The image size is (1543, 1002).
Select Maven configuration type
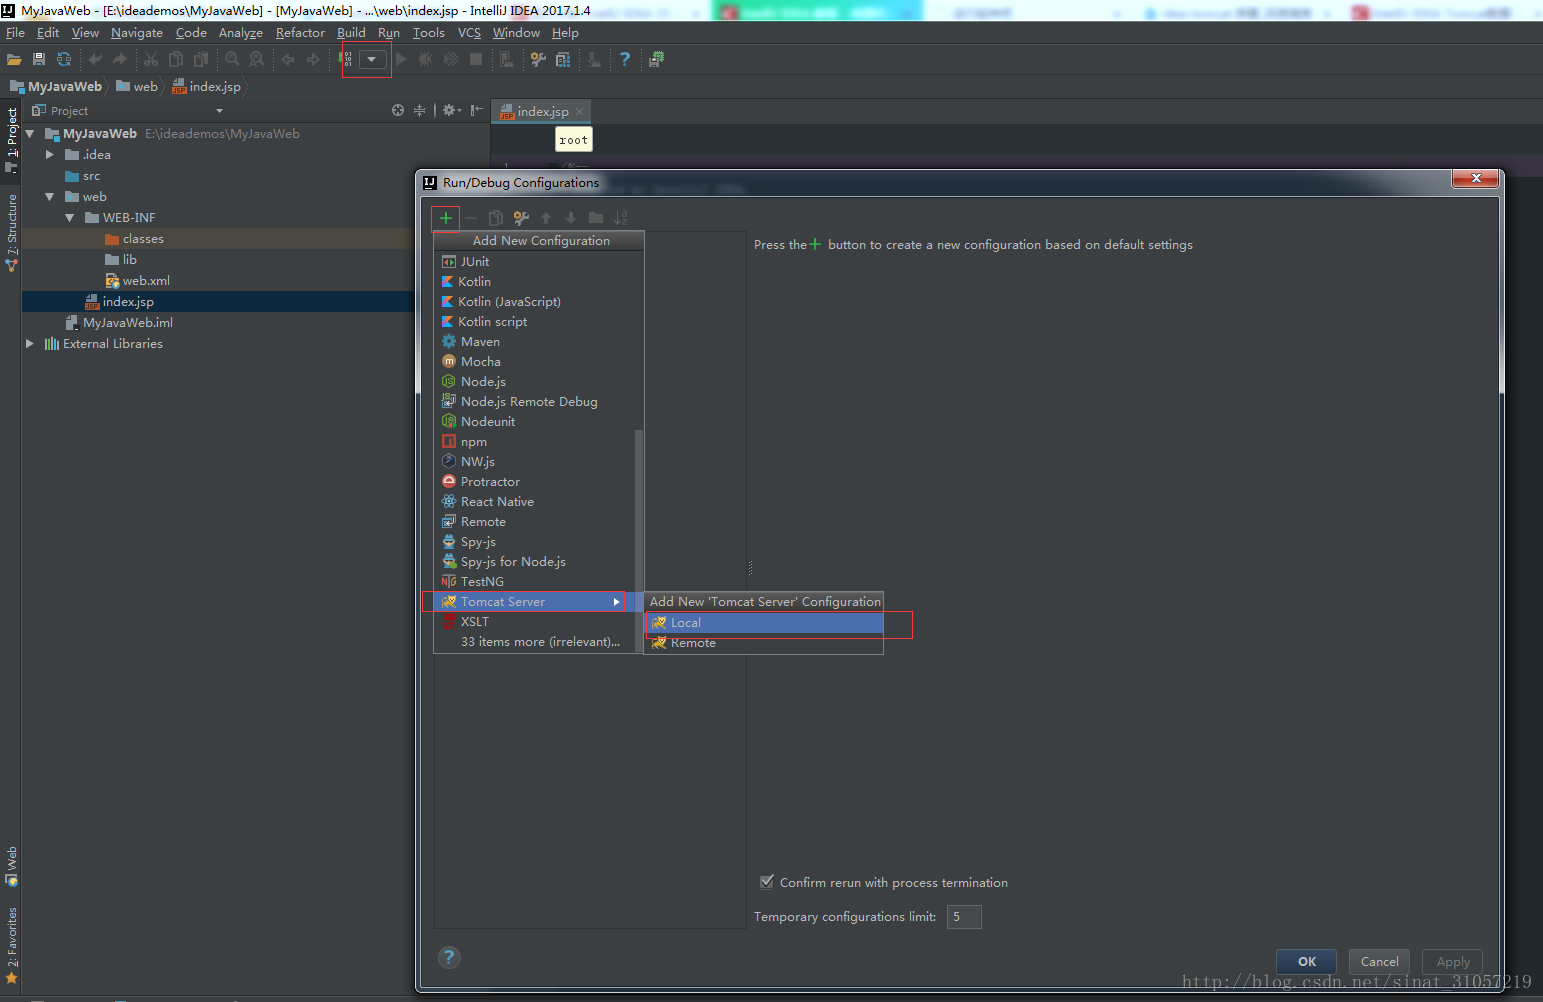(x=534, y=341)
